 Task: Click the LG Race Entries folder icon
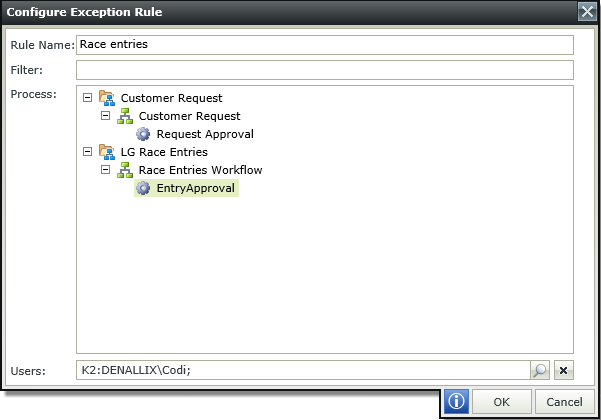point(107,152)
